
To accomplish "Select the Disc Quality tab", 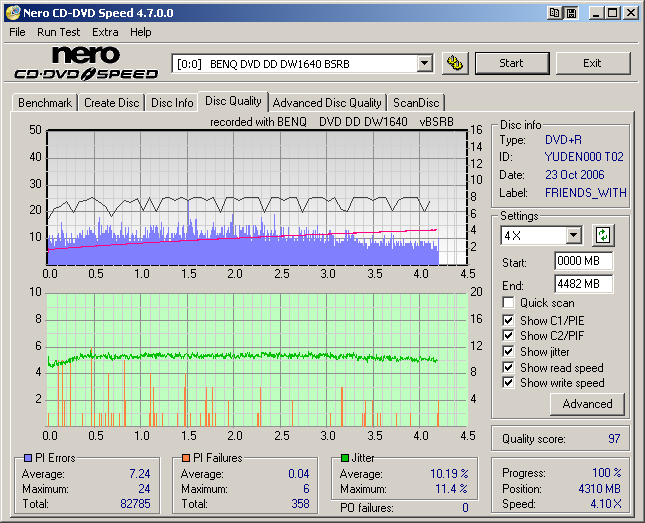I will [x=233, y=101].
